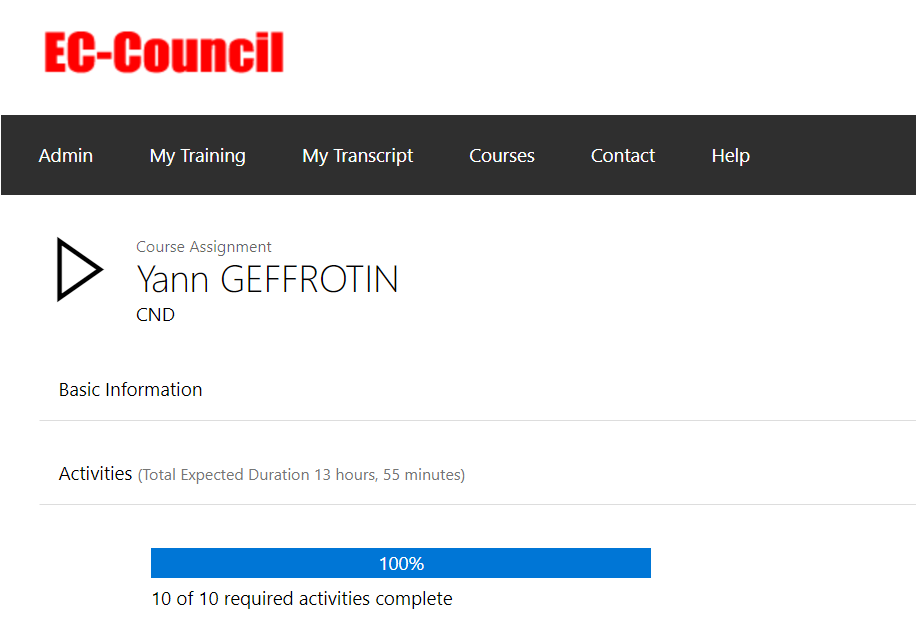The image size is (916, 636).
Task: Click the Yann GEFFROTIN course title
Action: [x=268, y=279]
